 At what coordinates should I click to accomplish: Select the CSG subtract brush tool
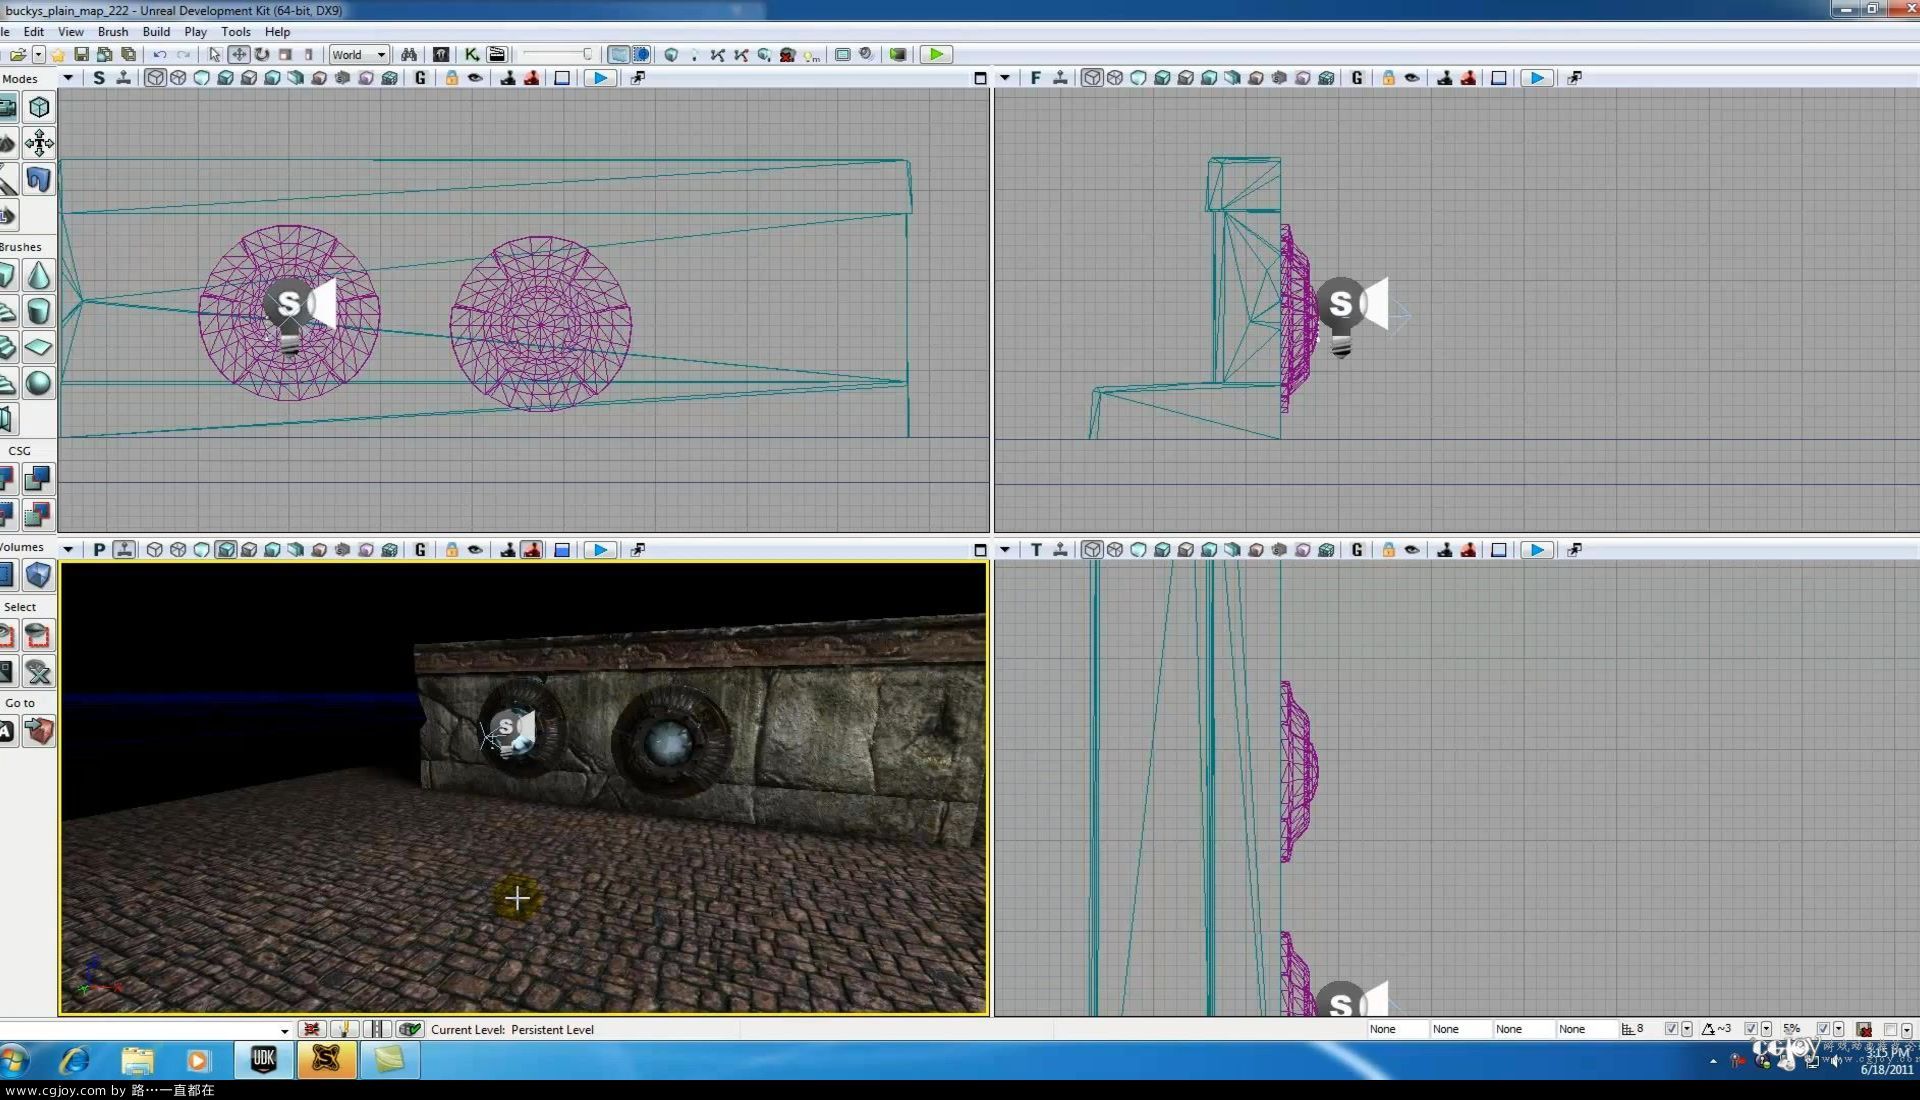[x=38, y=479]
